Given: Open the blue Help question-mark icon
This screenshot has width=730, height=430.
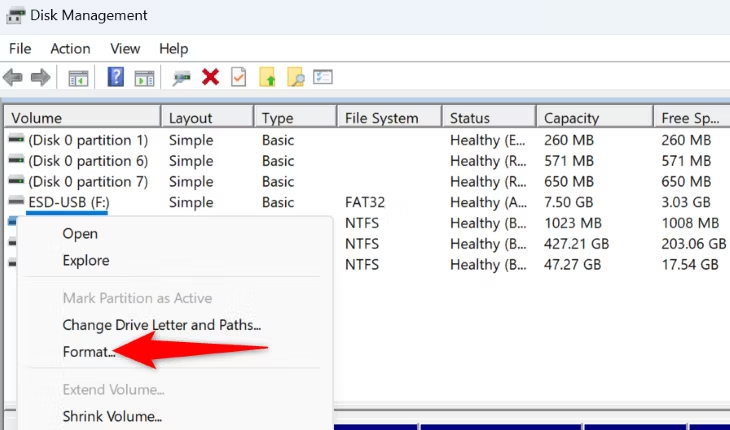Looking at the screenshot, I should (115, 77).
